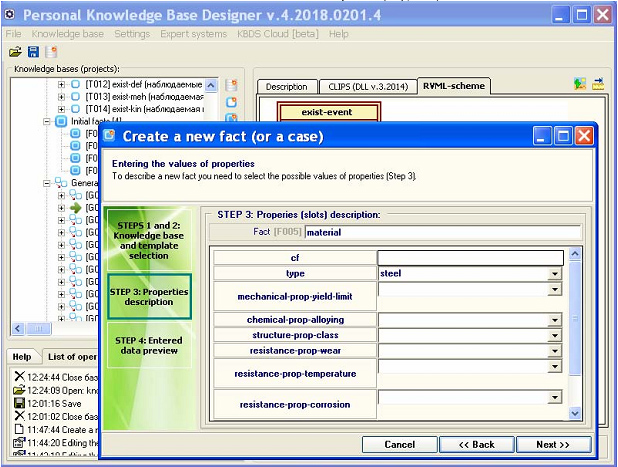
Task: Open the Help menu
Action: 339,34
